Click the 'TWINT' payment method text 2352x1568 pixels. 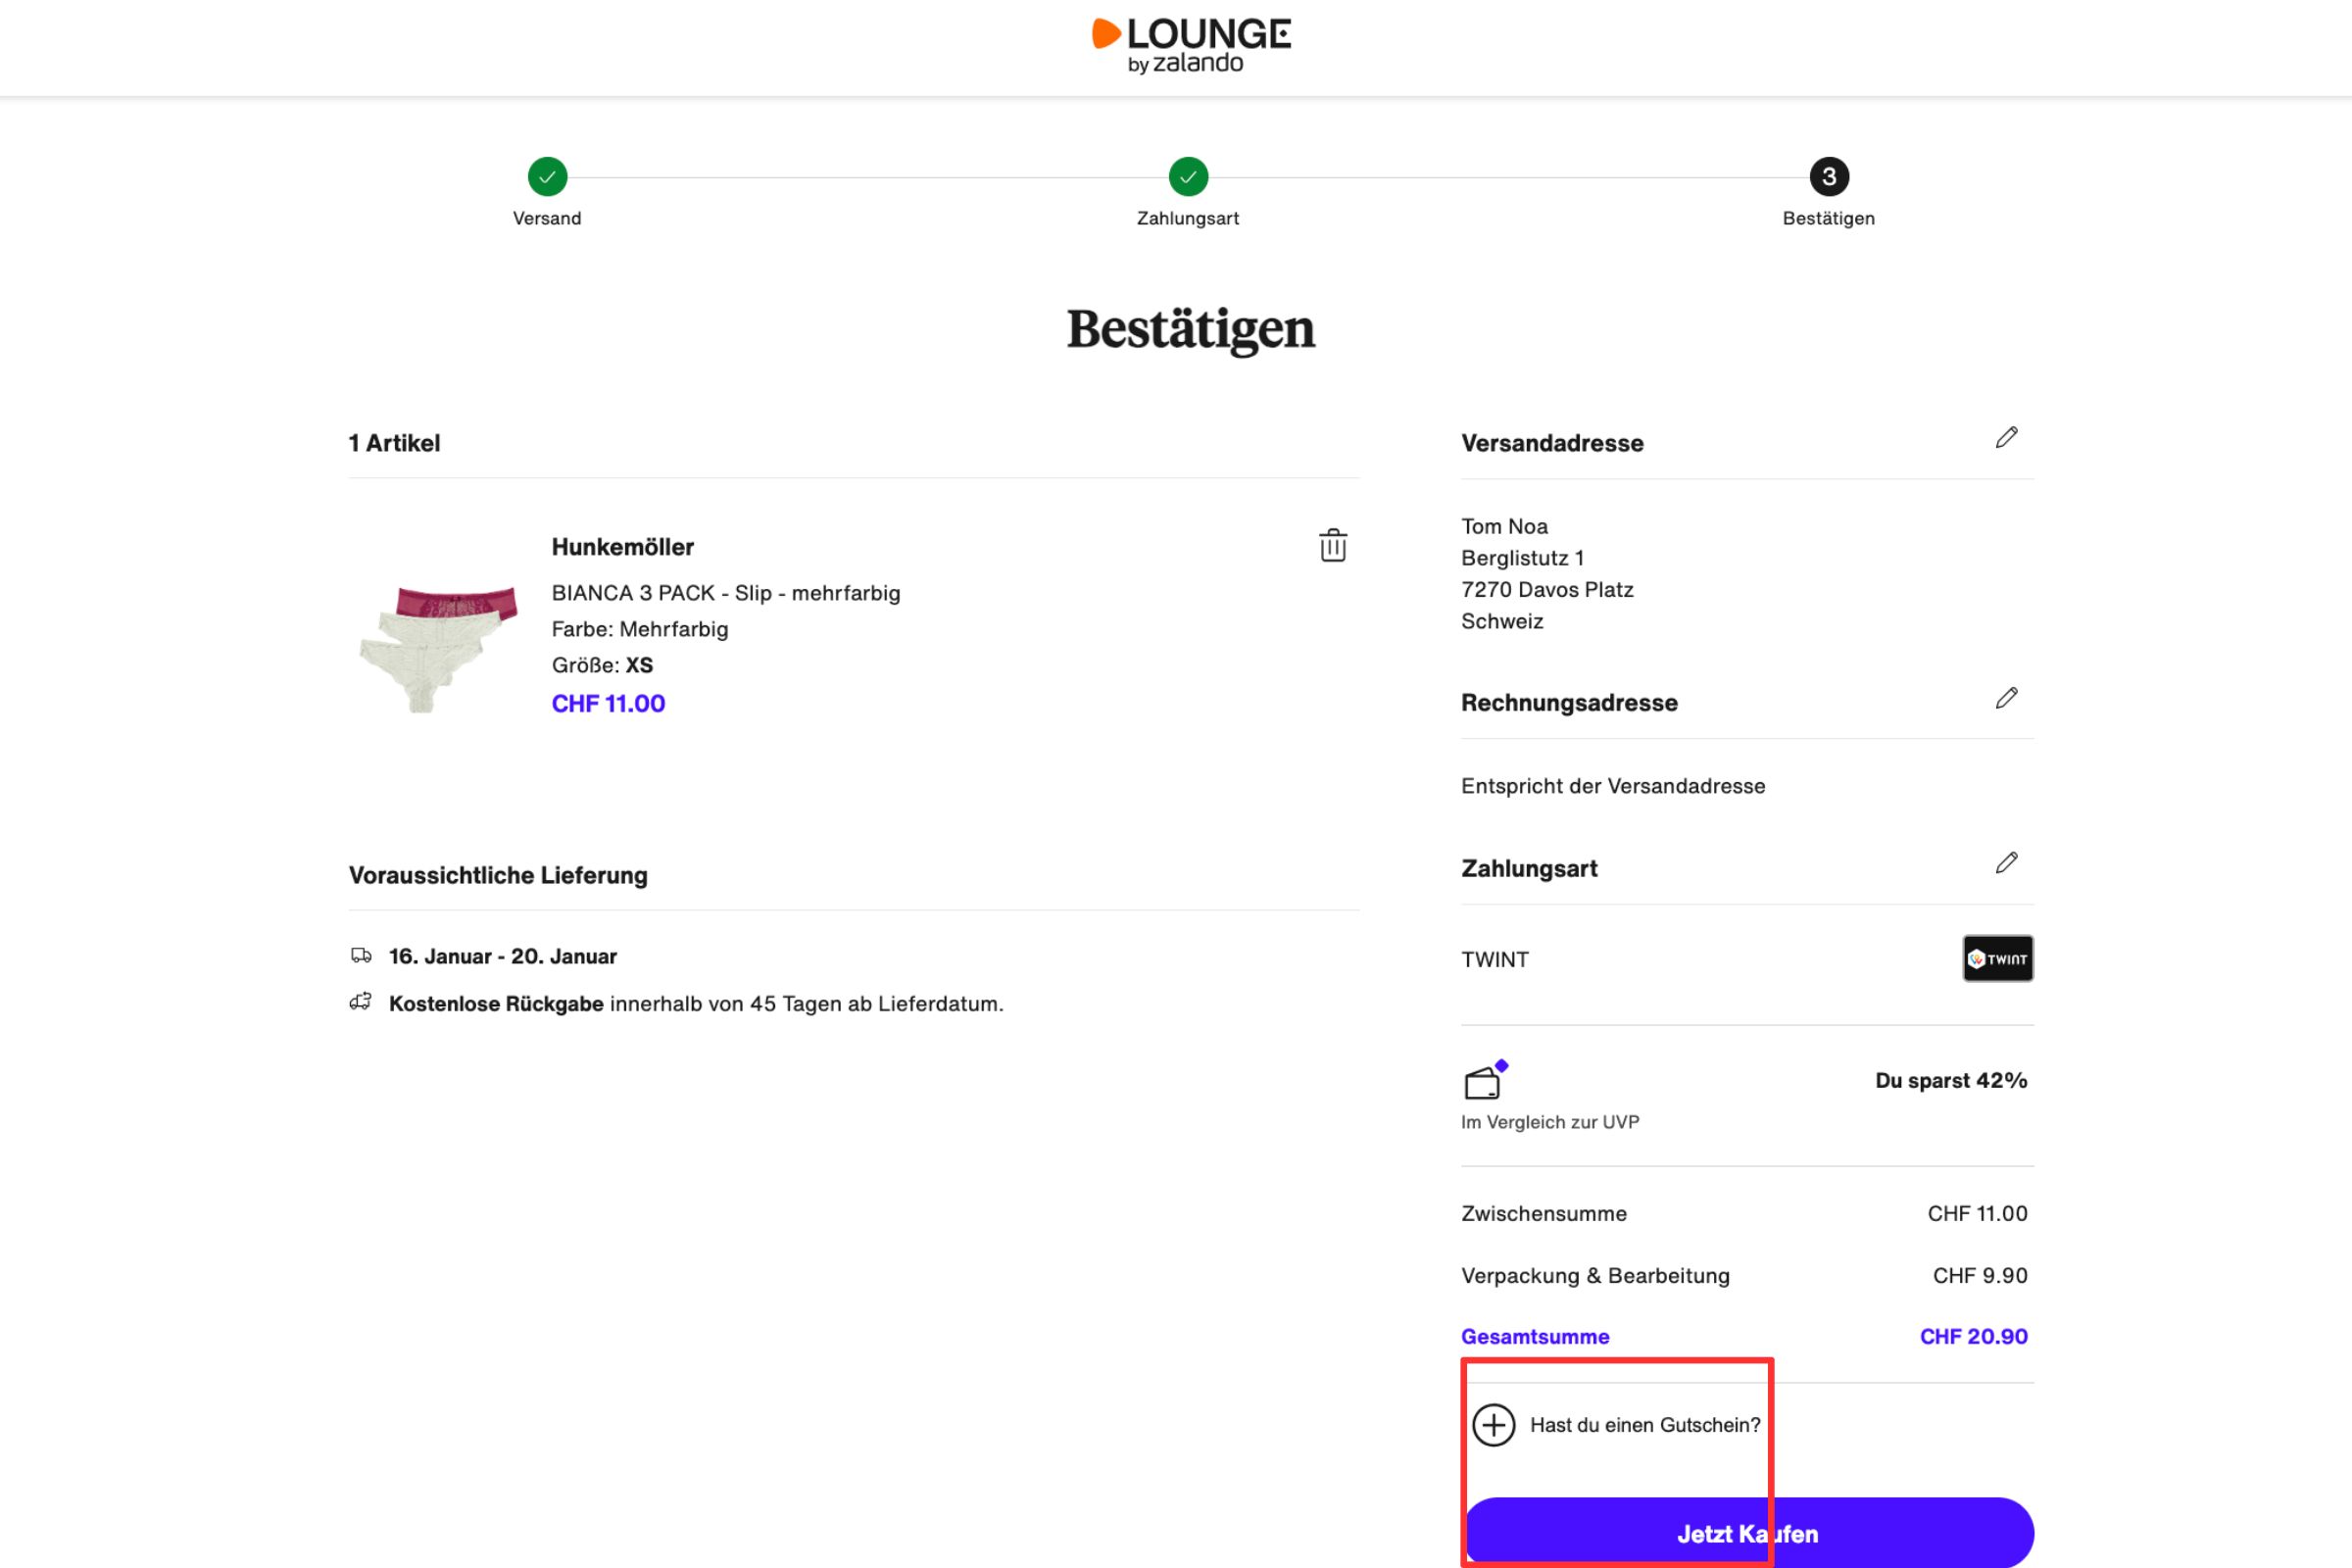(x=1494, y=960)
